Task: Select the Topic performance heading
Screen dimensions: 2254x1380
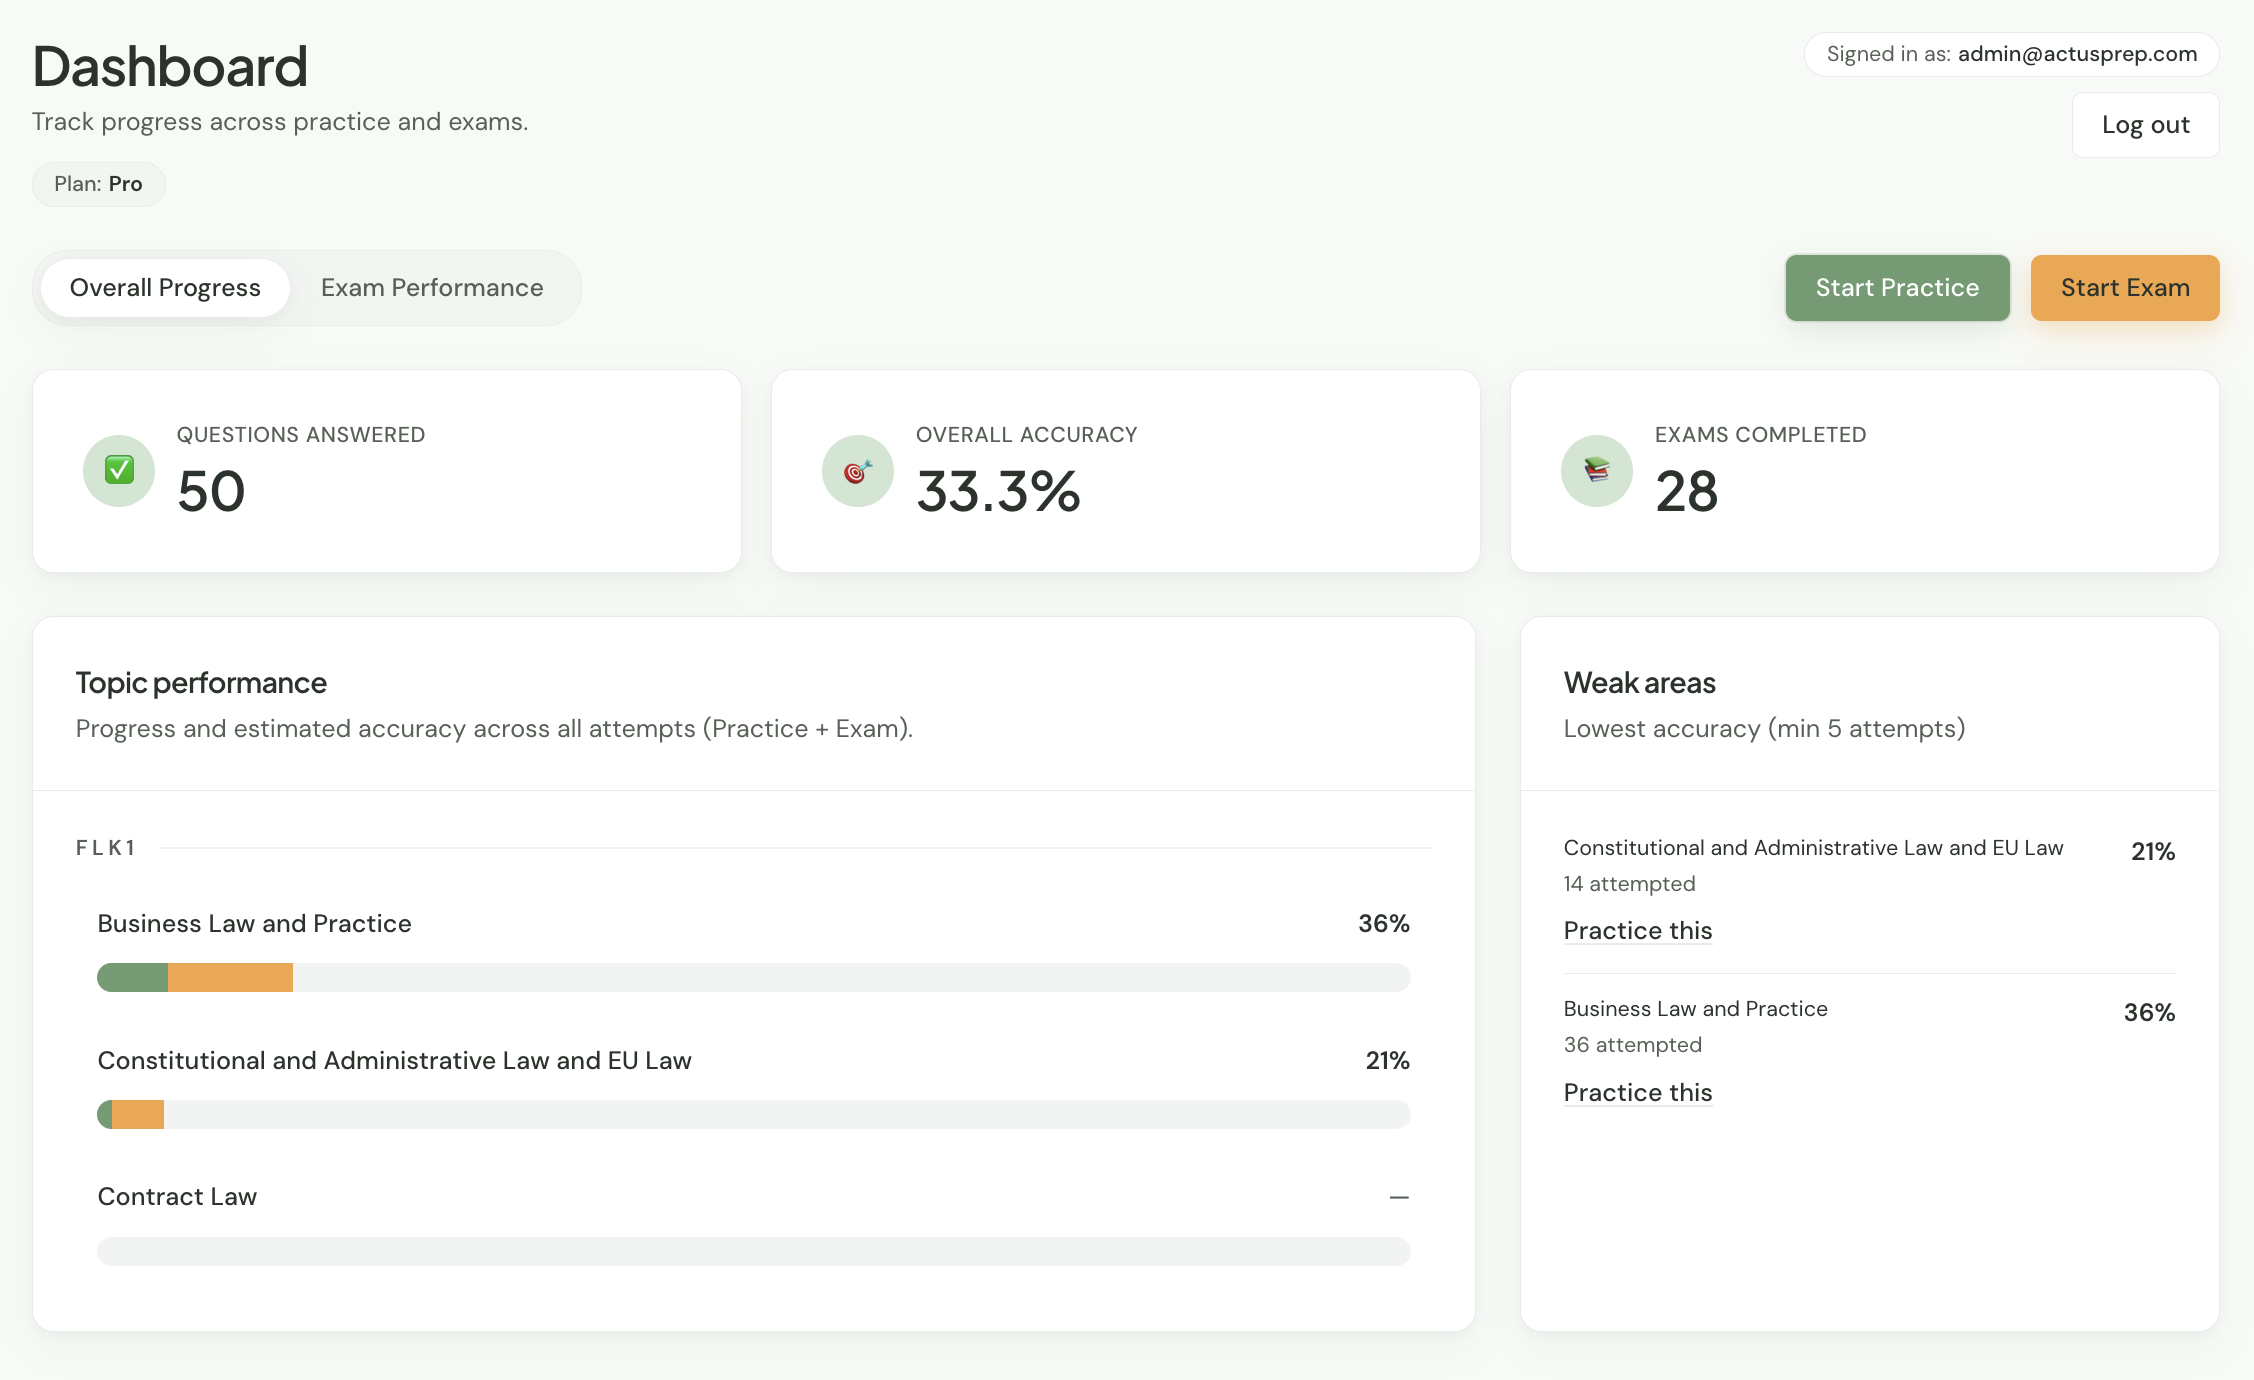Action: coord(200,682)
